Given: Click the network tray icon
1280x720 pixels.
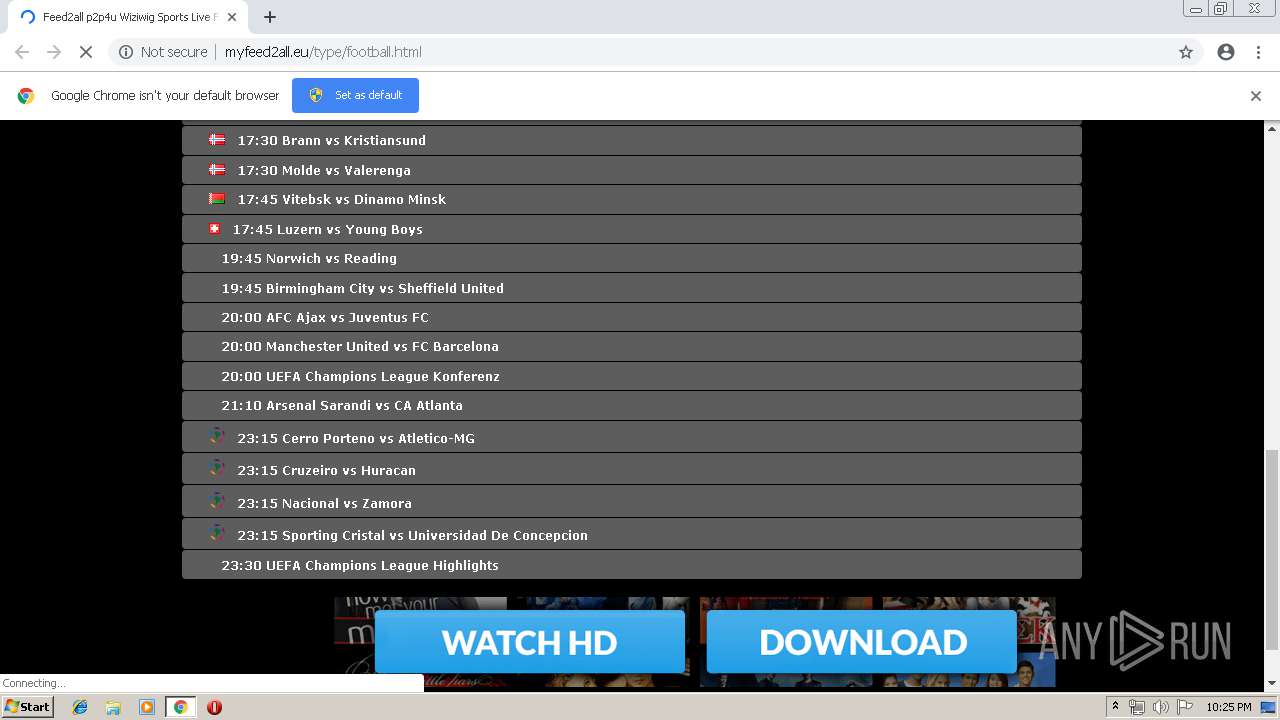Looking at the screenshot, I should [x=1137, y=707].
